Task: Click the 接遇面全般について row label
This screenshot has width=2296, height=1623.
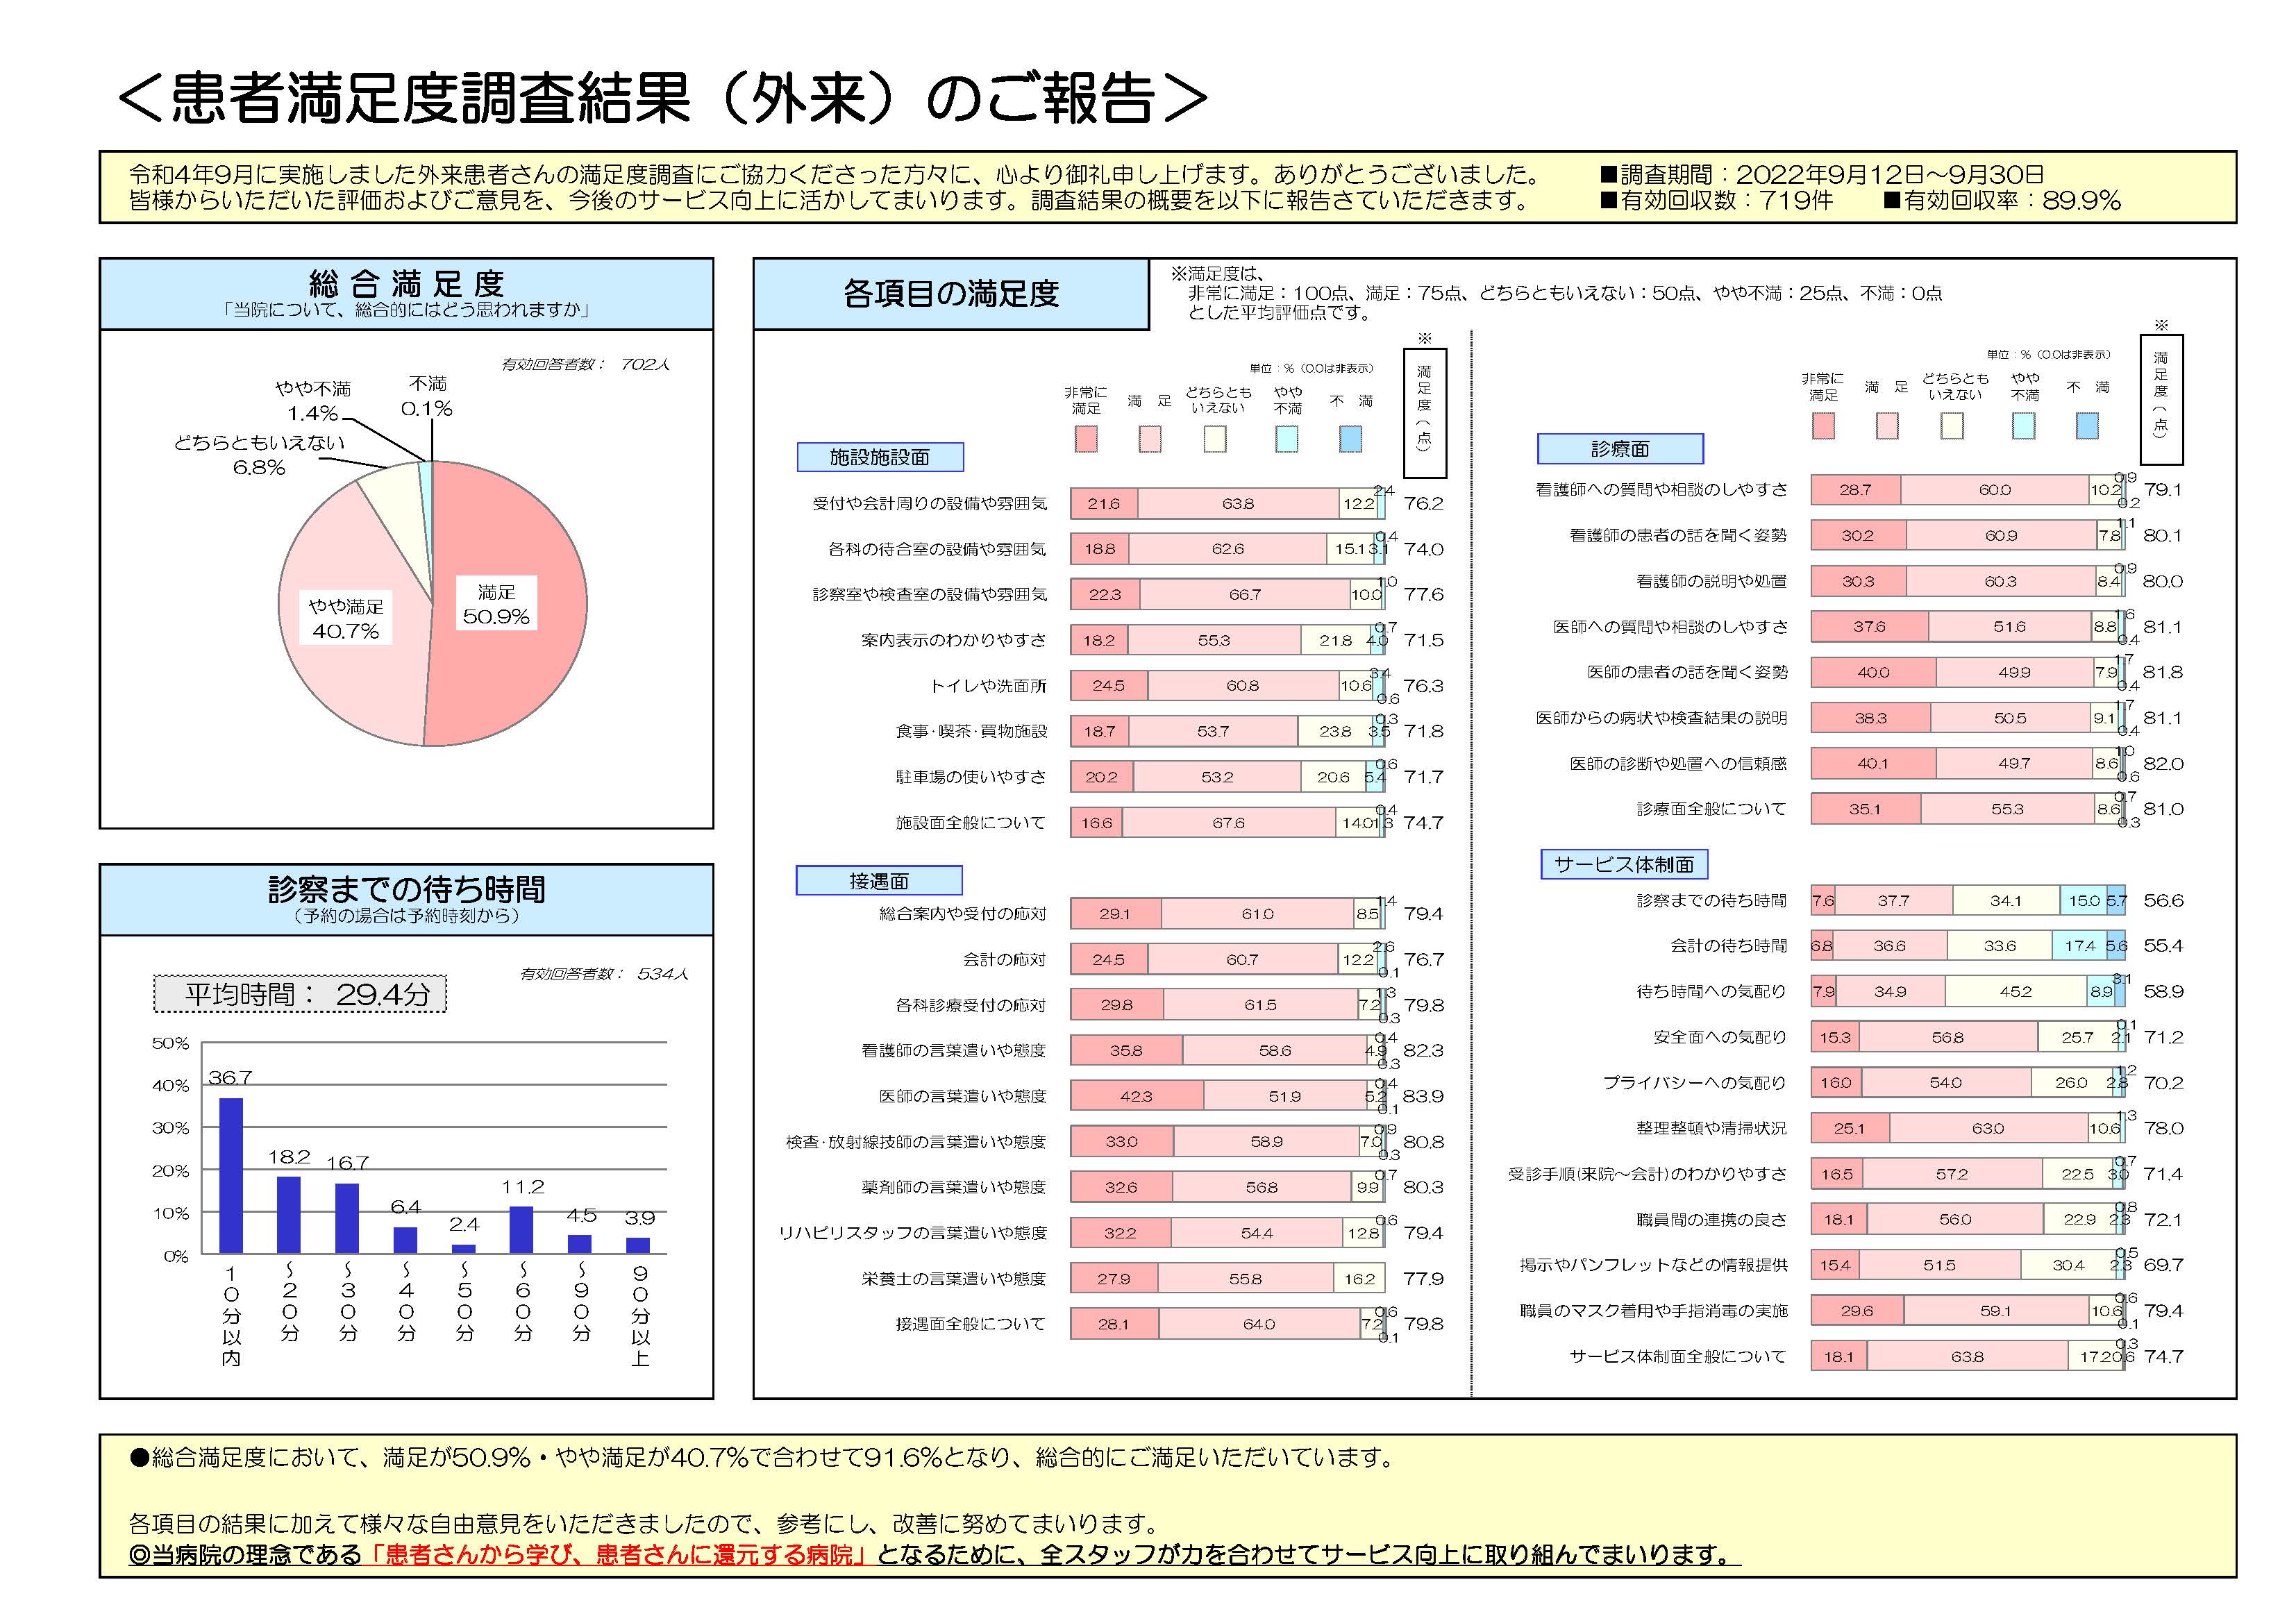Action: (971, 1324)
